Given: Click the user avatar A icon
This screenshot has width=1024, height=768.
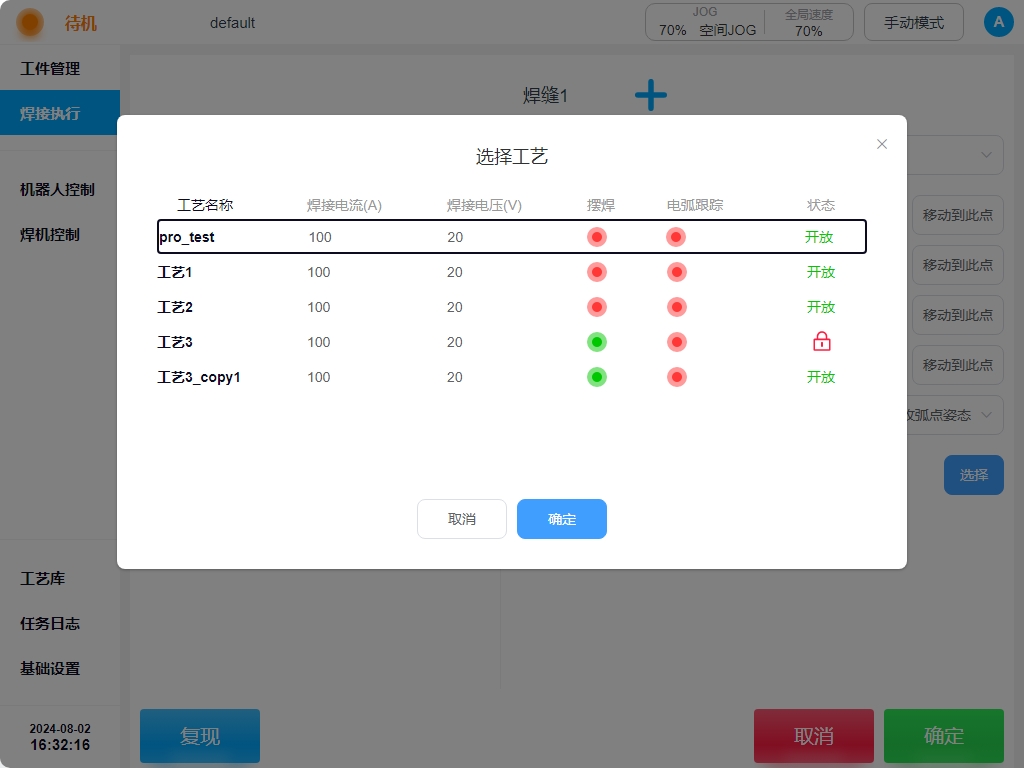Looking at the screenshot, I should tap(998, 22).
